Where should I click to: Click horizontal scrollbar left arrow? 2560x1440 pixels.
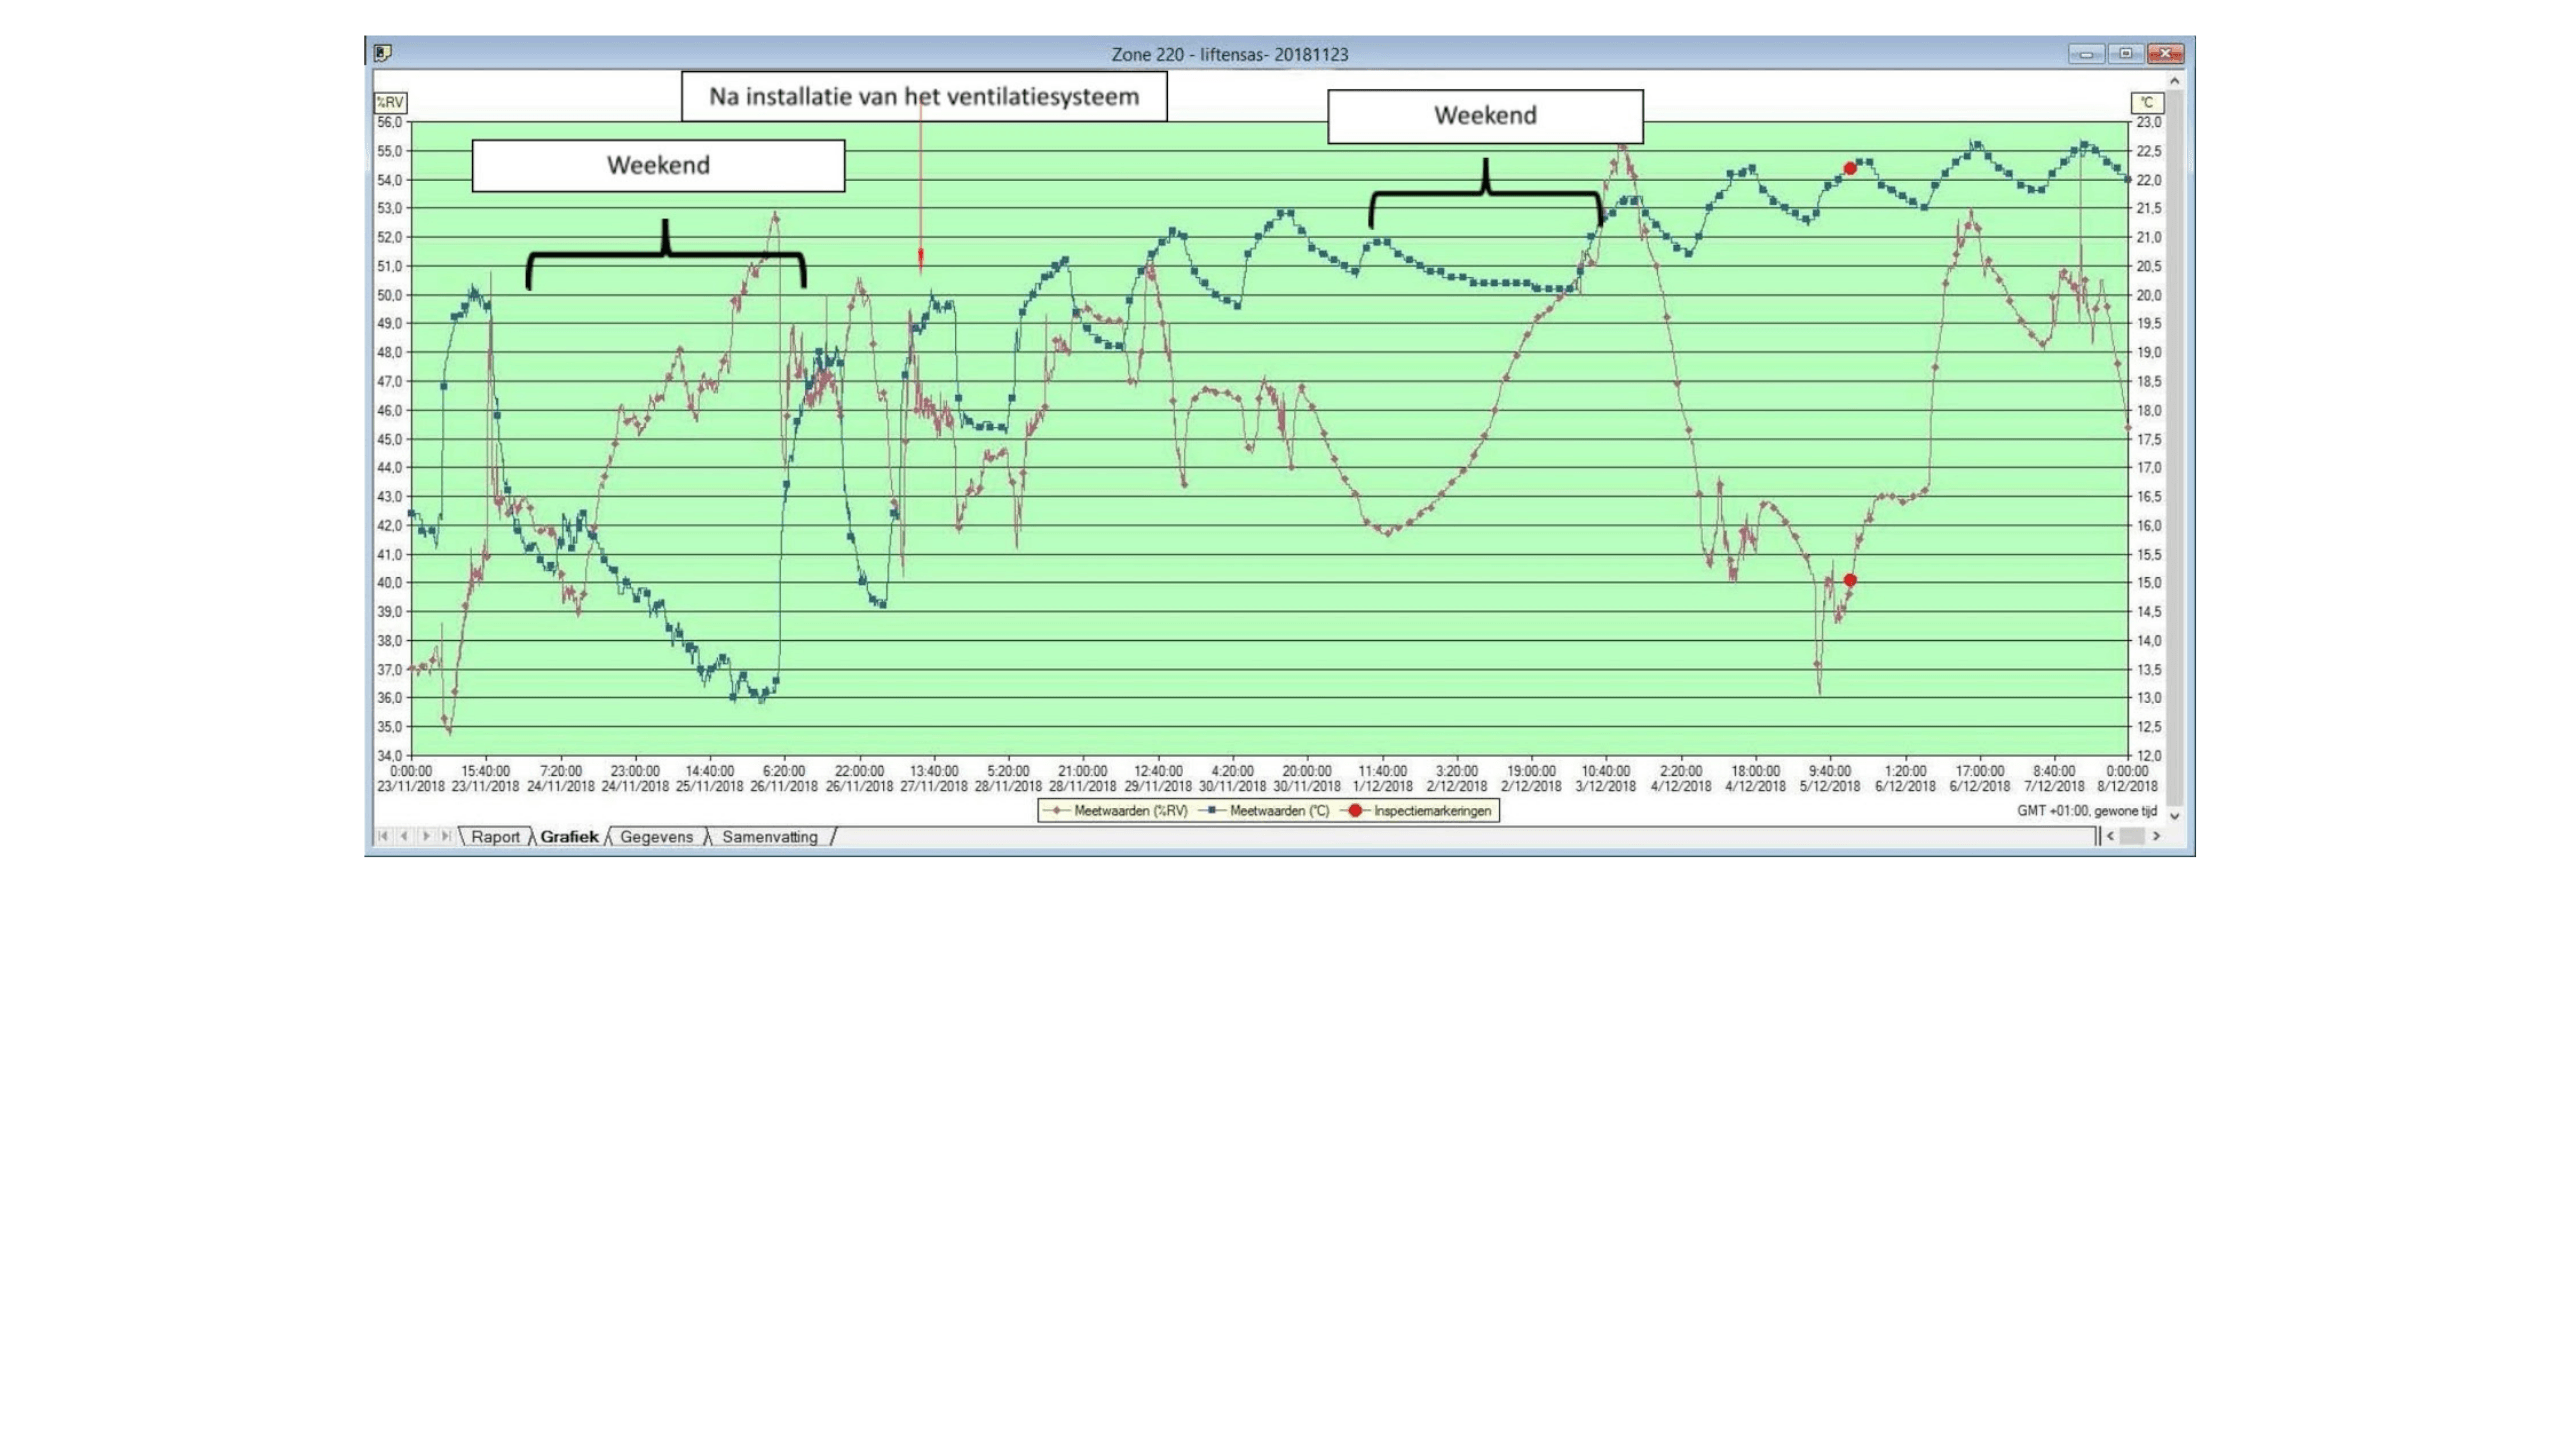2110,836
